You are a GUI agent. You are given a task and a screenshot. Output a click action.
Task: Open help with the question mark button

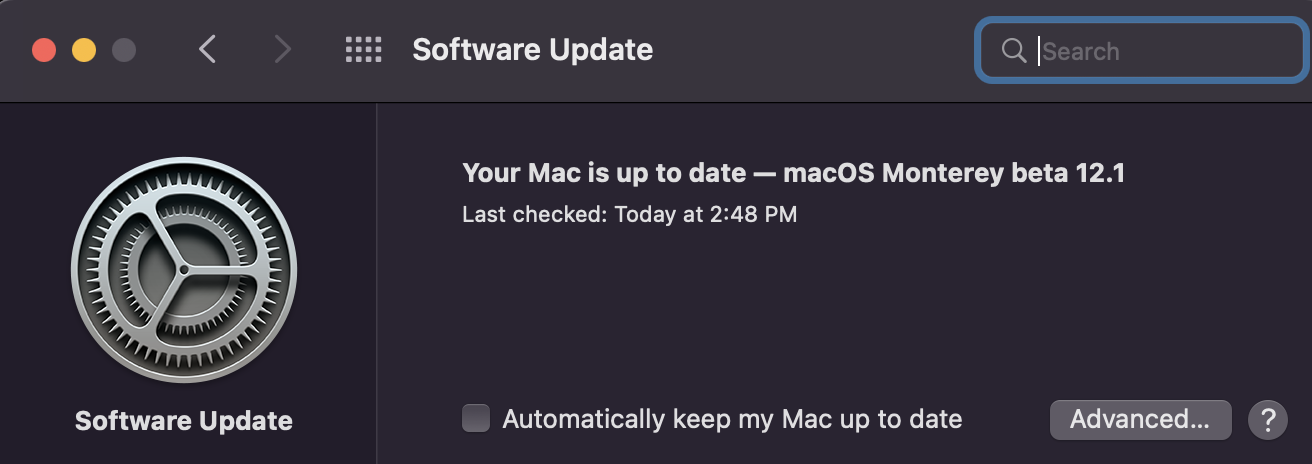click(1267, 419)
